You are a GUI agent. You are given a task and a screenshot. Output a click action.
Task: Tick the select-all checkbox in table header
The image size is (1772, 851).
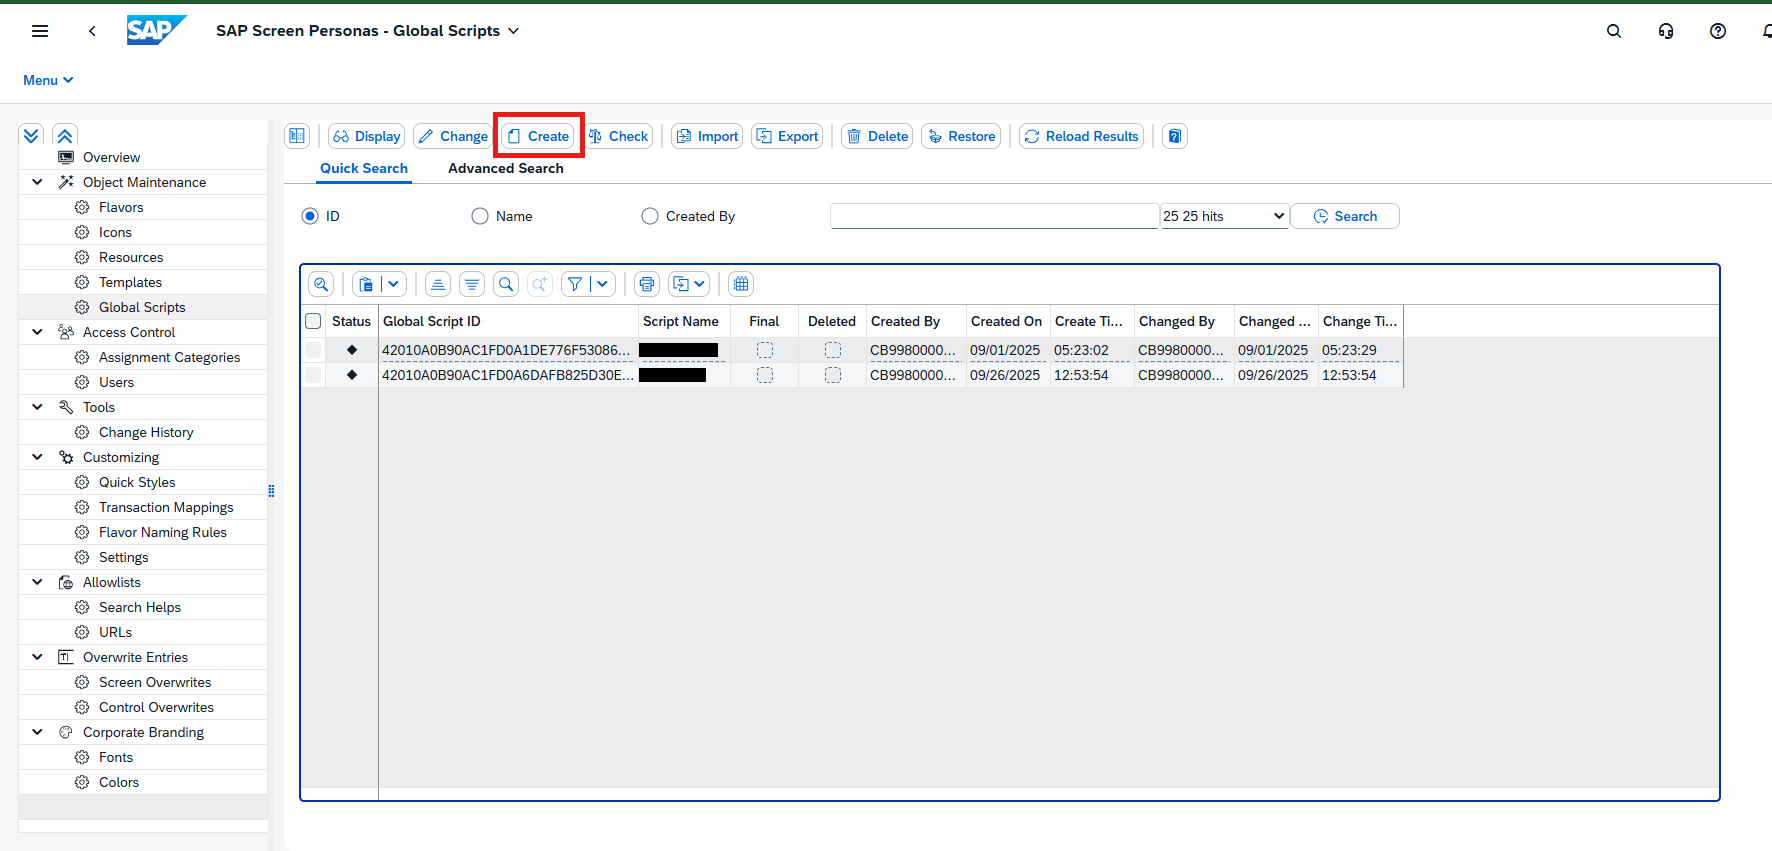(313, 321)
